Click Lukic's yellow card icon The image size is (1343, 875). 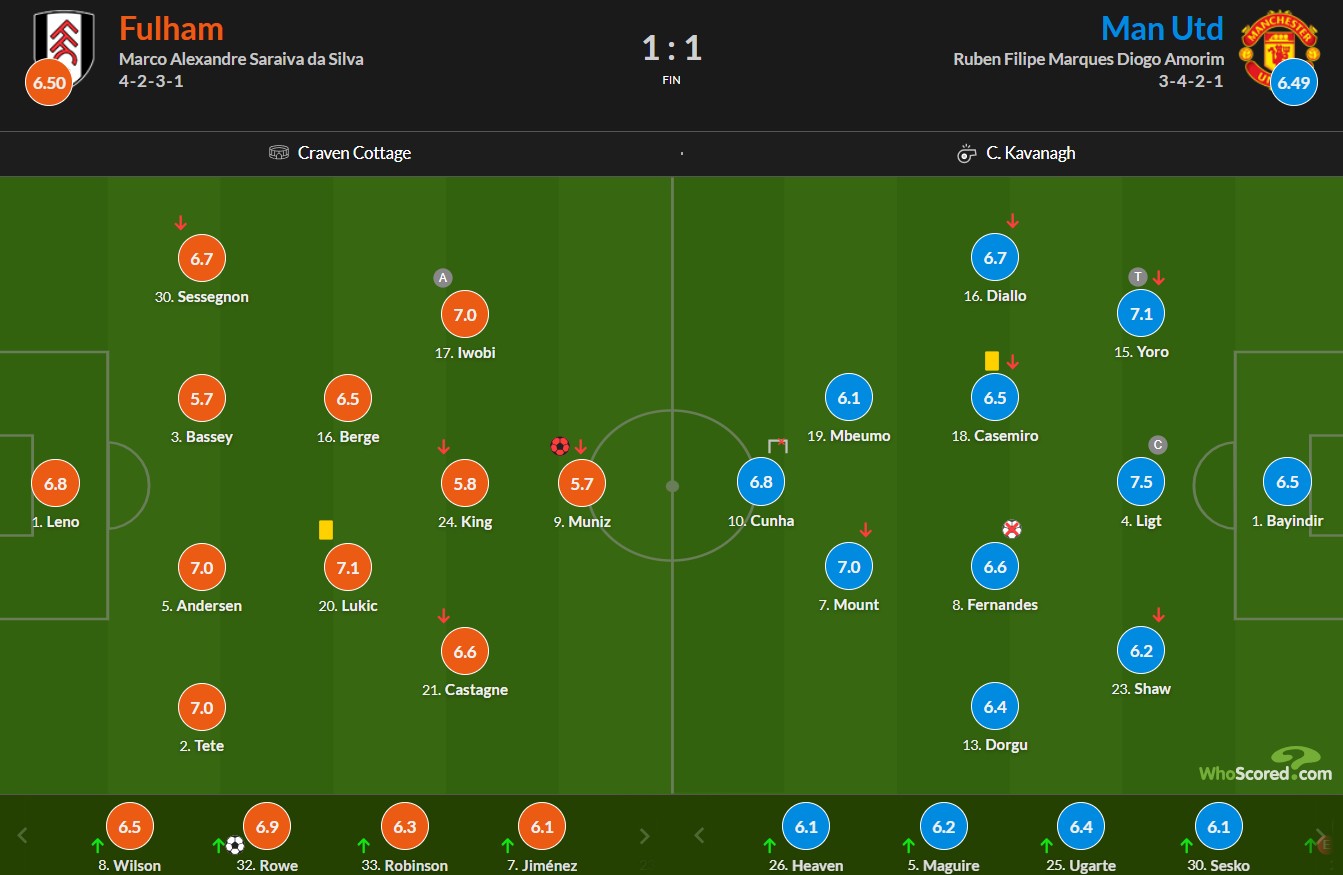pyautogui.click(x=325, y=530)
